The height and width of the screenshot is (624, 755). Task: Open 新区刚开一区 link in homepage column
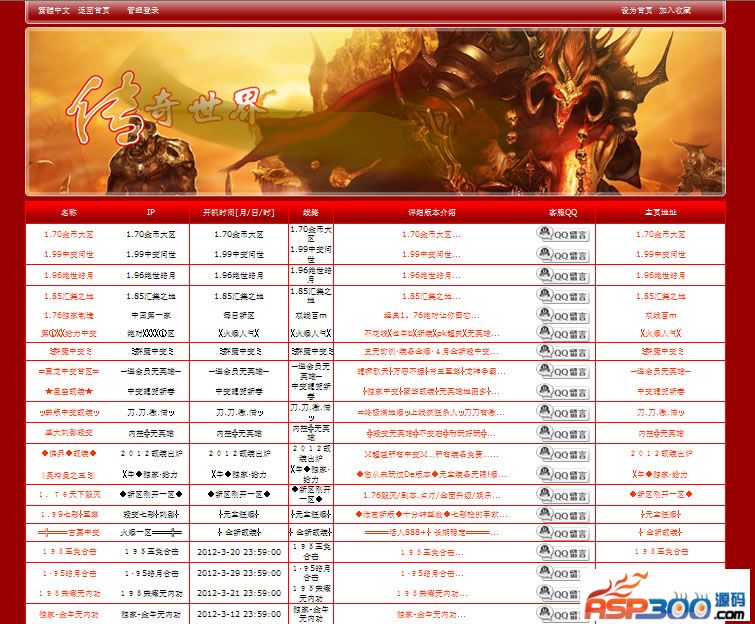661,494
